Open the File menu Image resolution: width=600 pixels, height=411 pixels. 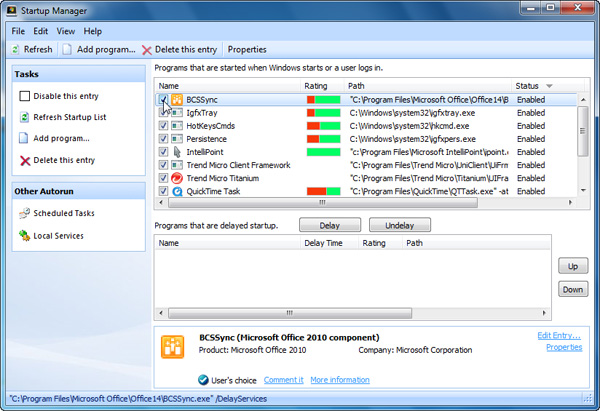(x=18, y=31)
